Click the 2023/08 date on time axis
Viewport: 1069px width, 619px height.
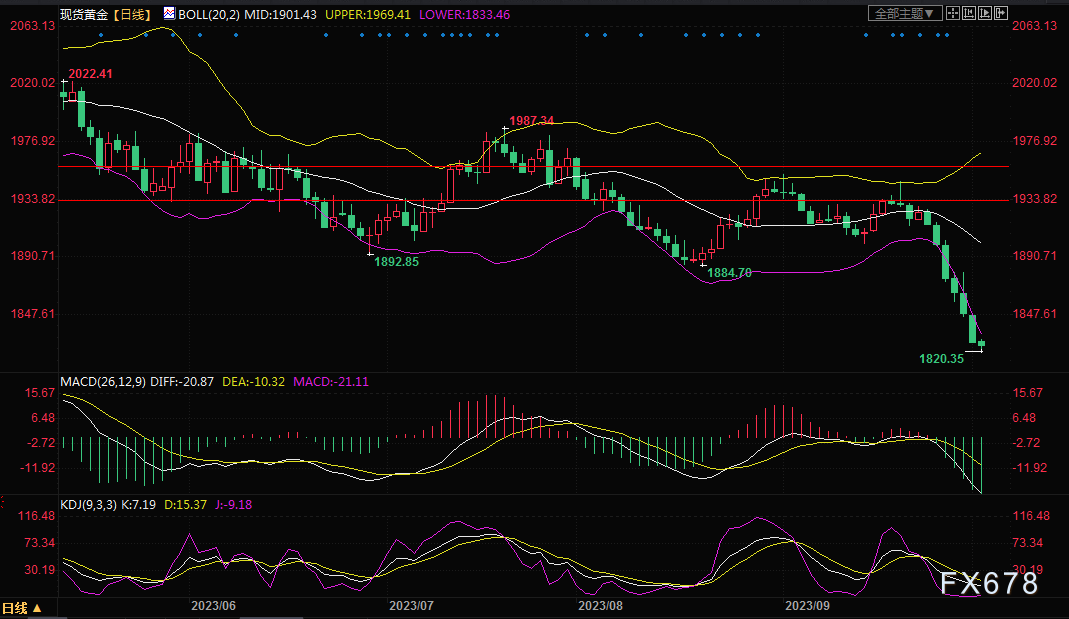point(602,605)
